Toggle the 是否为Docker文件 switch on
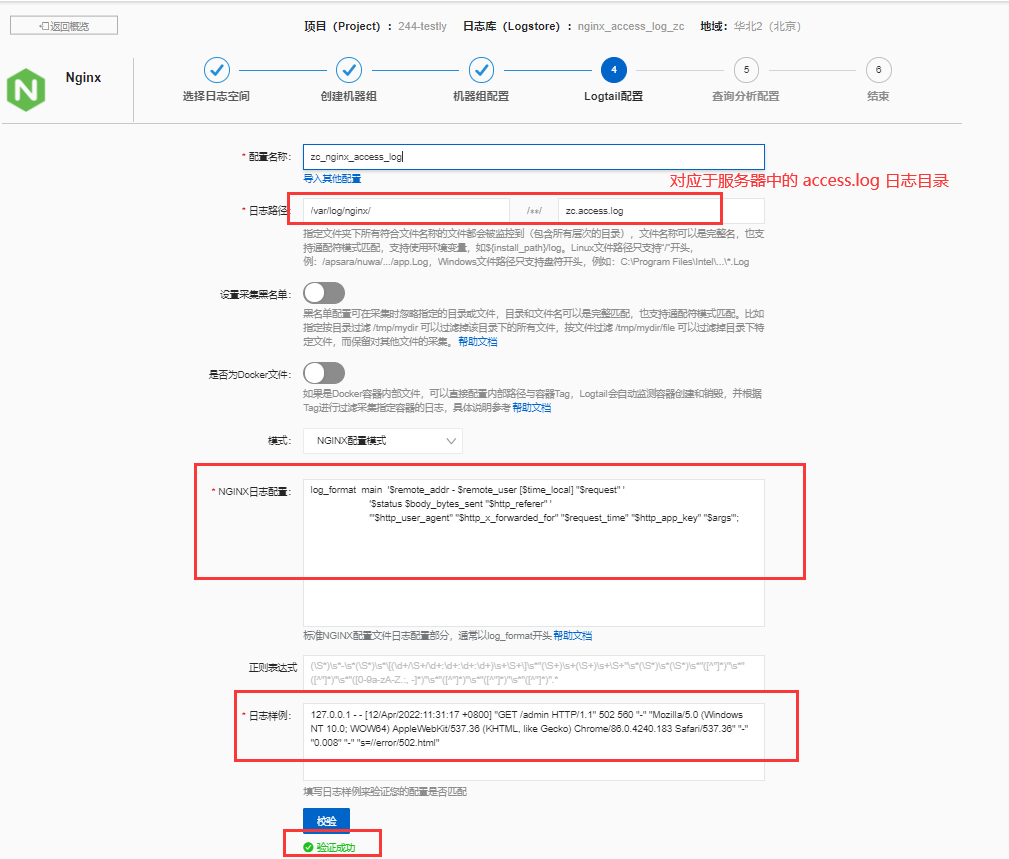Screen dimensions: 1009x859 323,372
